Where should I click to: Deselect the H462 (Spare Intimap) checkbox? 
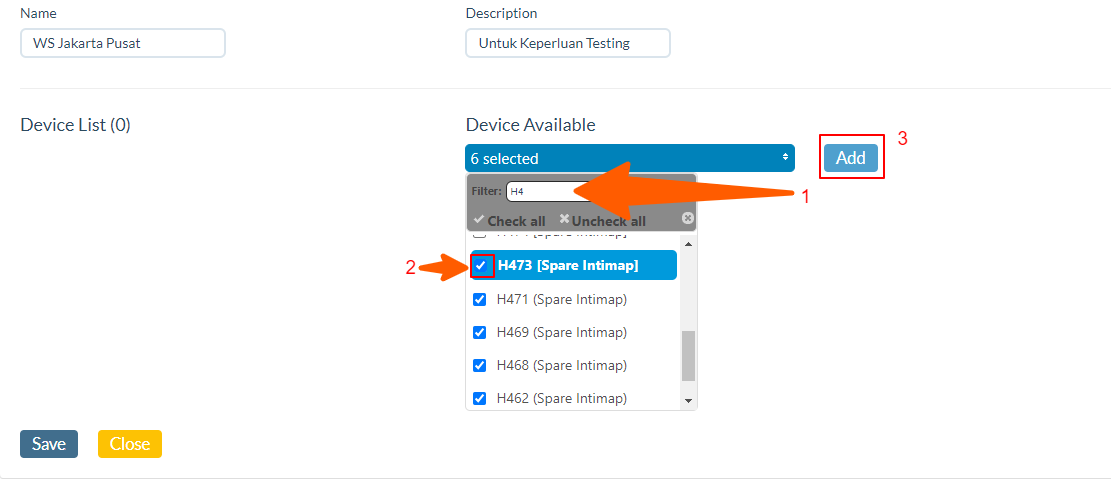pyautogui.click(x=480, y=398)
